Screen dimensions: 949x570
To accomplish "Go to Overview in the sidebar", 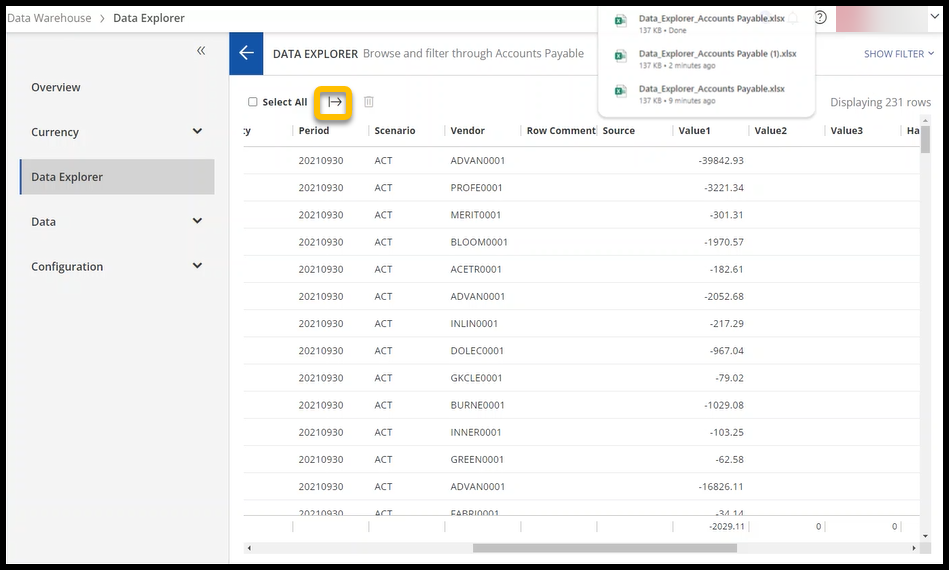I will tap(56, 87).
